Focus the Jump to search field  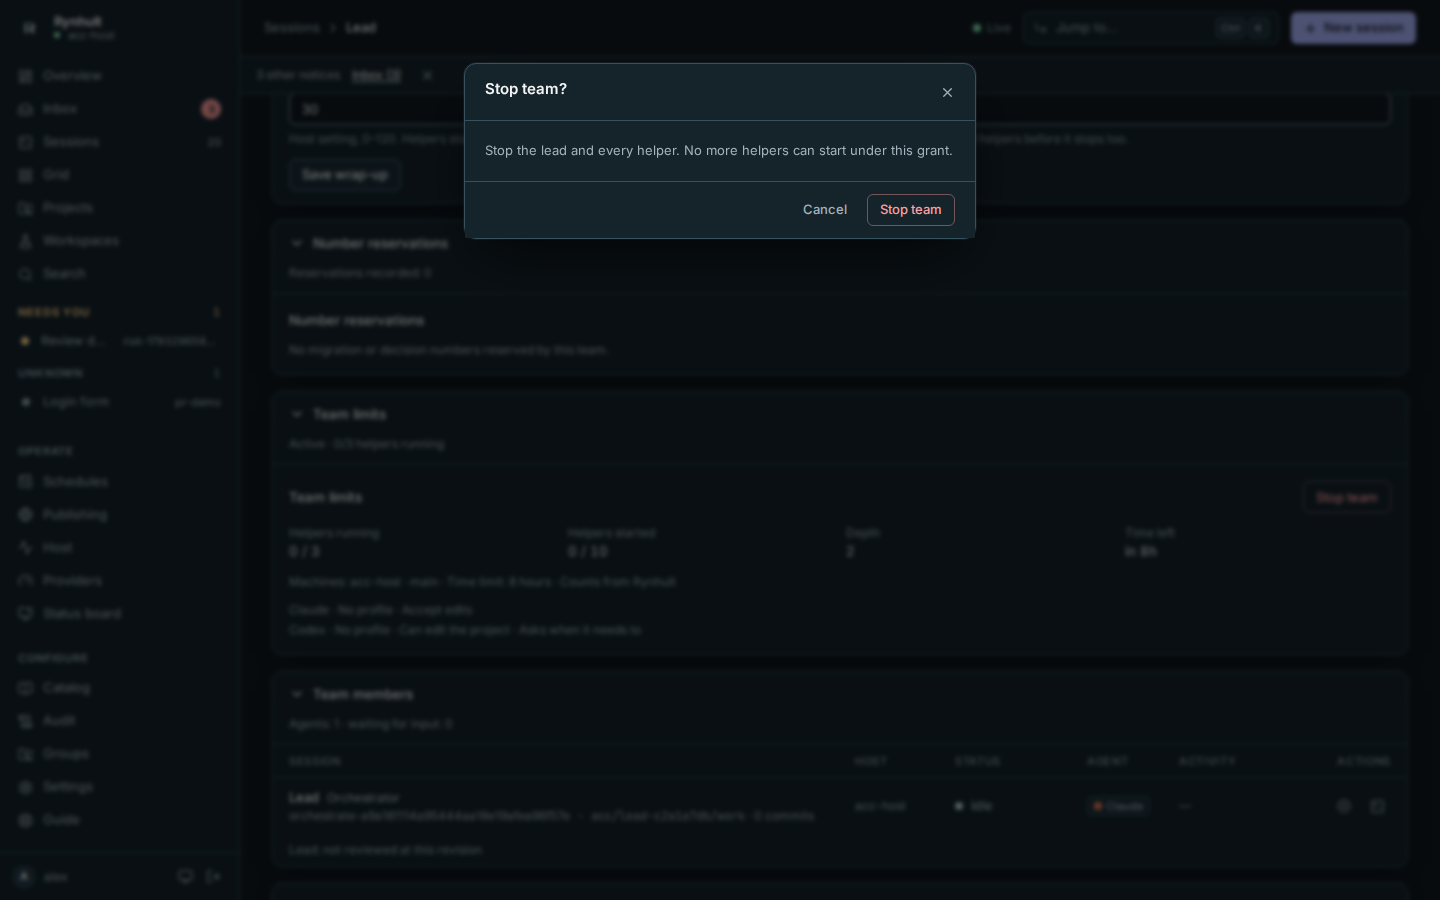(1149, 28)
